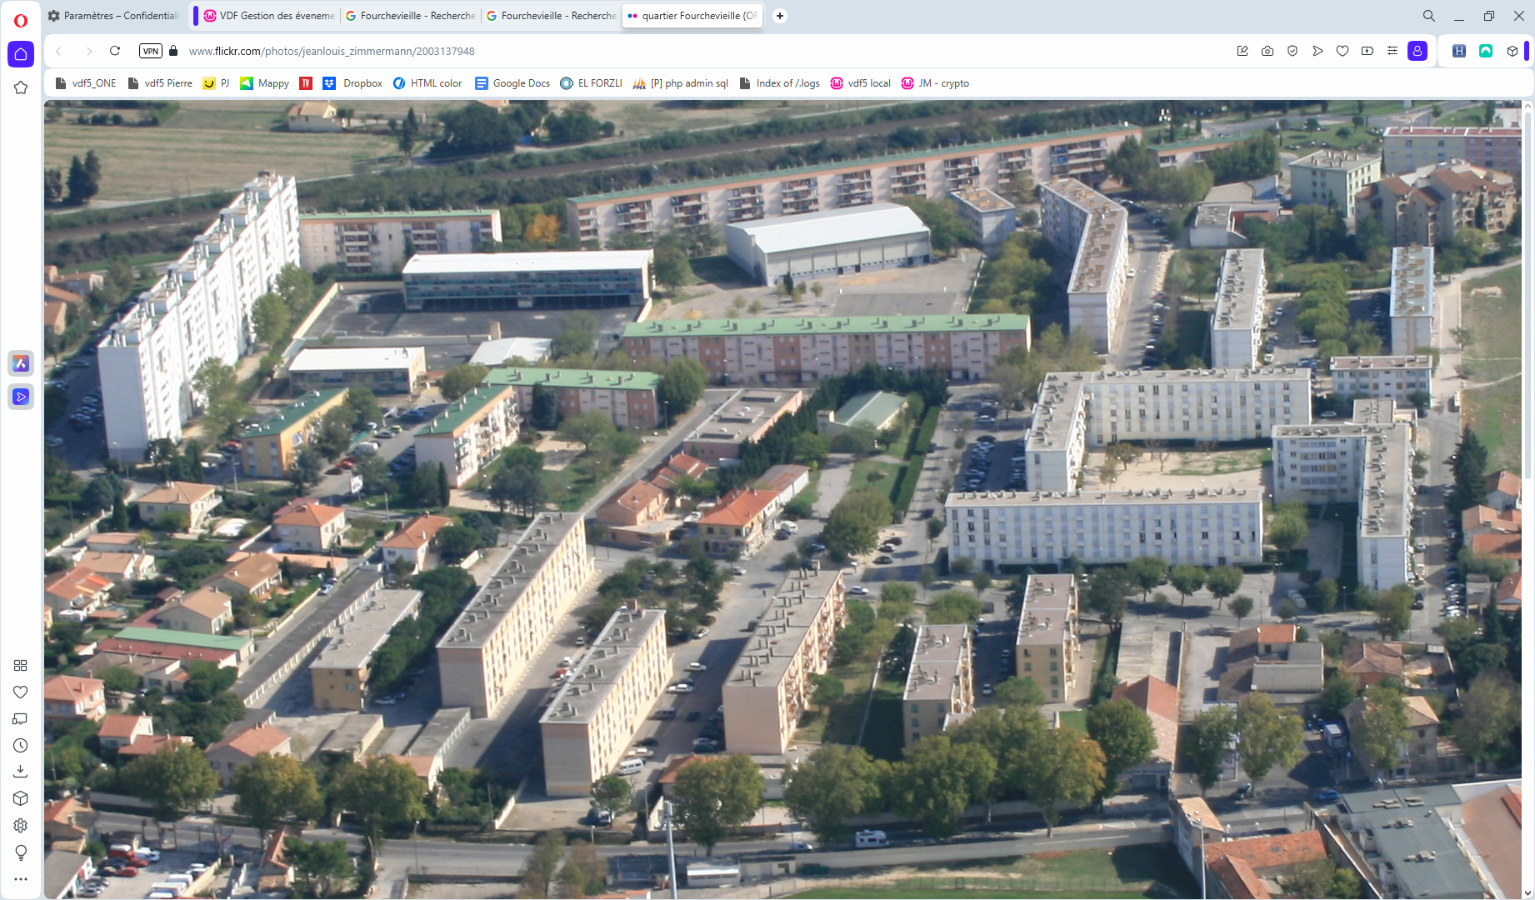Open the ad blocker shield icon
The image size is (1535, 900).
pyautogui.click(x=1292, y=51)
